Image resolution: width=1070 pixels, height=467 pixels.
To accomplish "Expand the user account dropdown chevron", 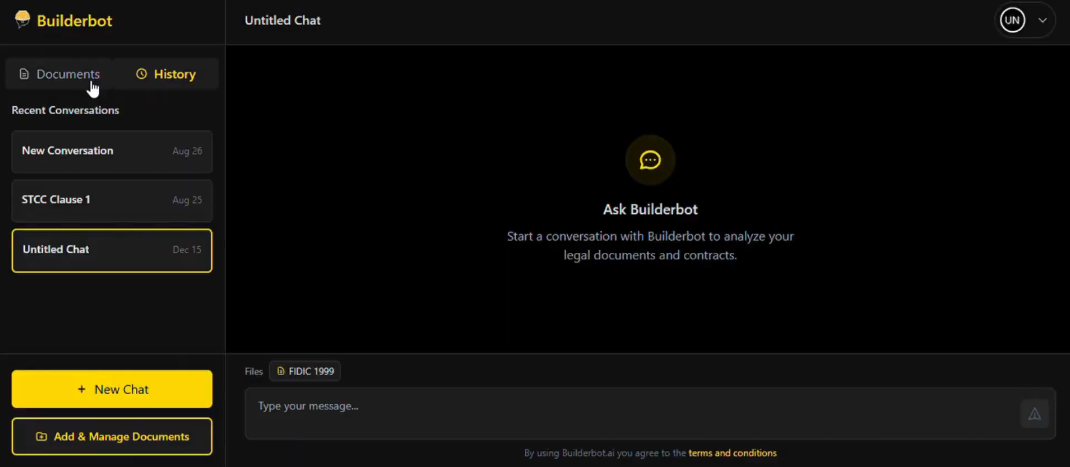I will (1043, 20).
